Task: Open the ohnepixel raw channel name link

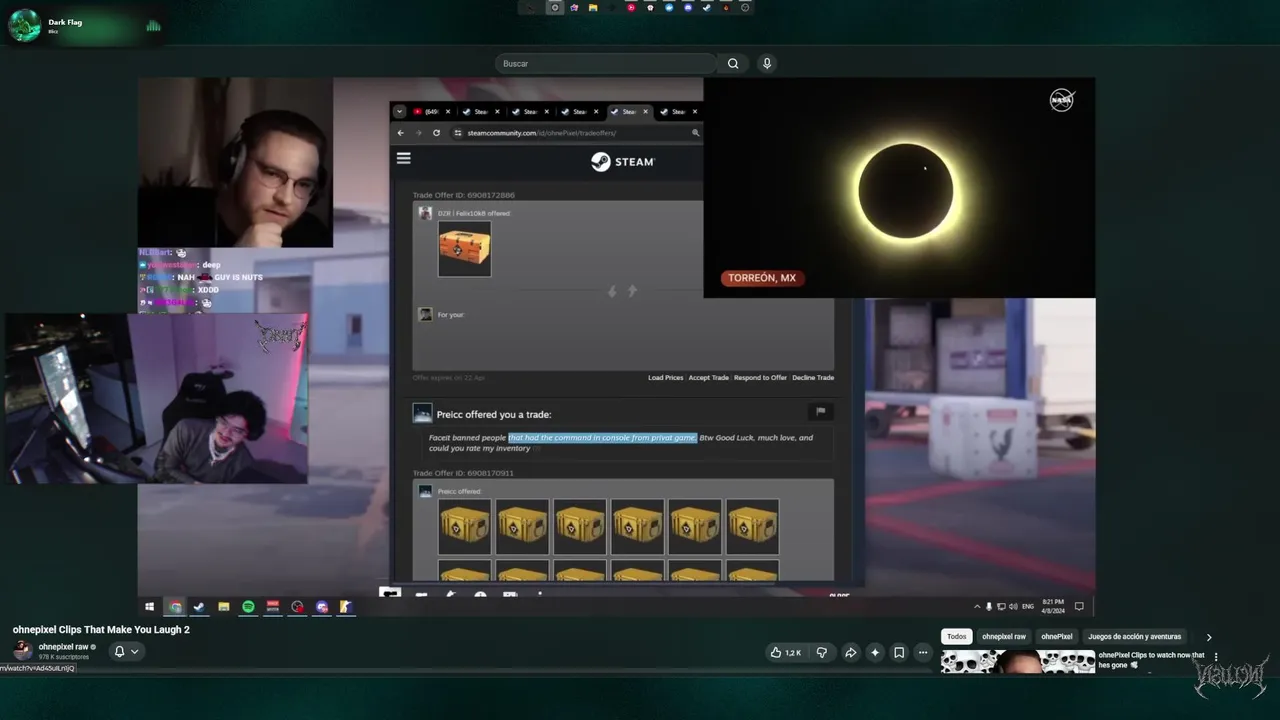Action: 64,647
